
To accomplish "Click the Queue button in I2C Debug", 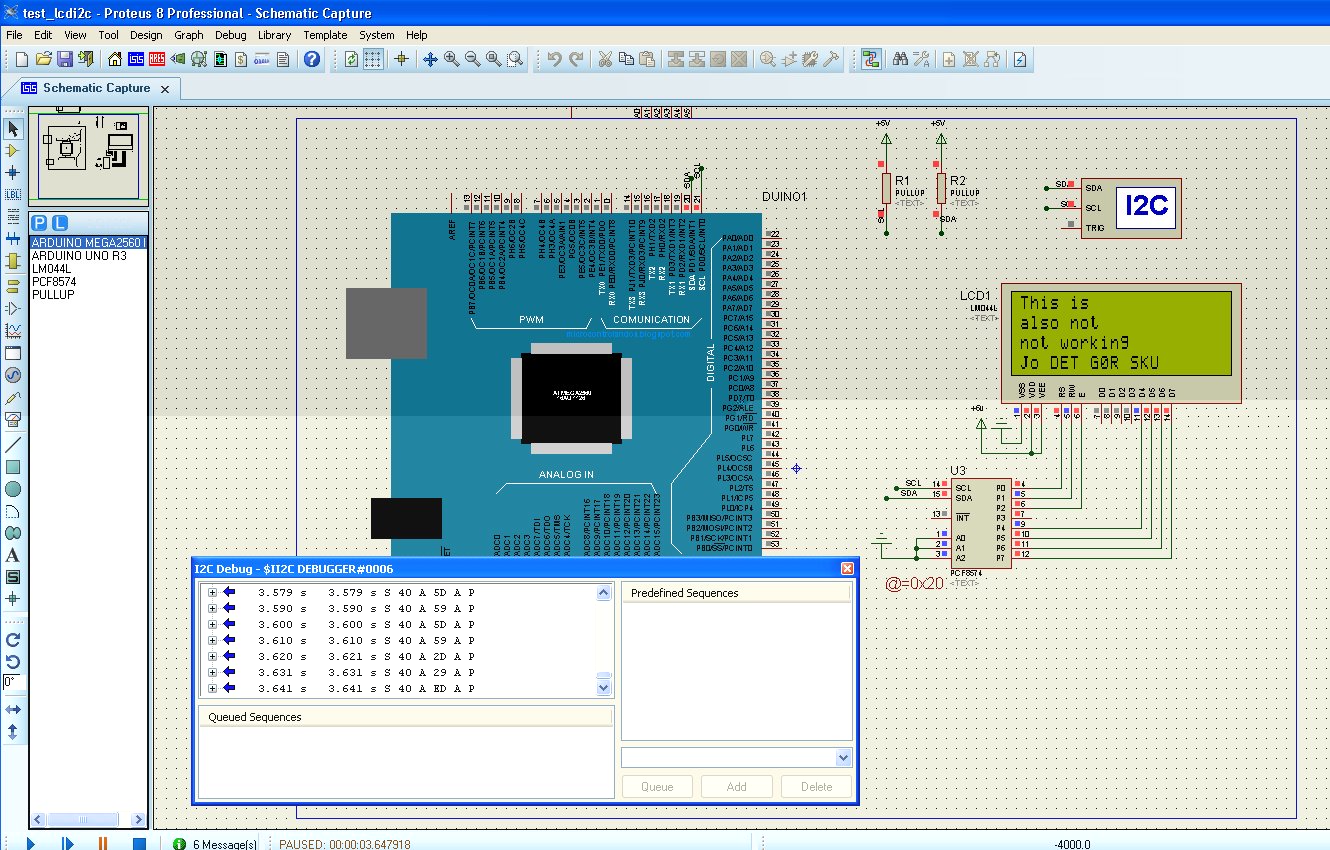I will pyautogui.click(x=657, y=786).
